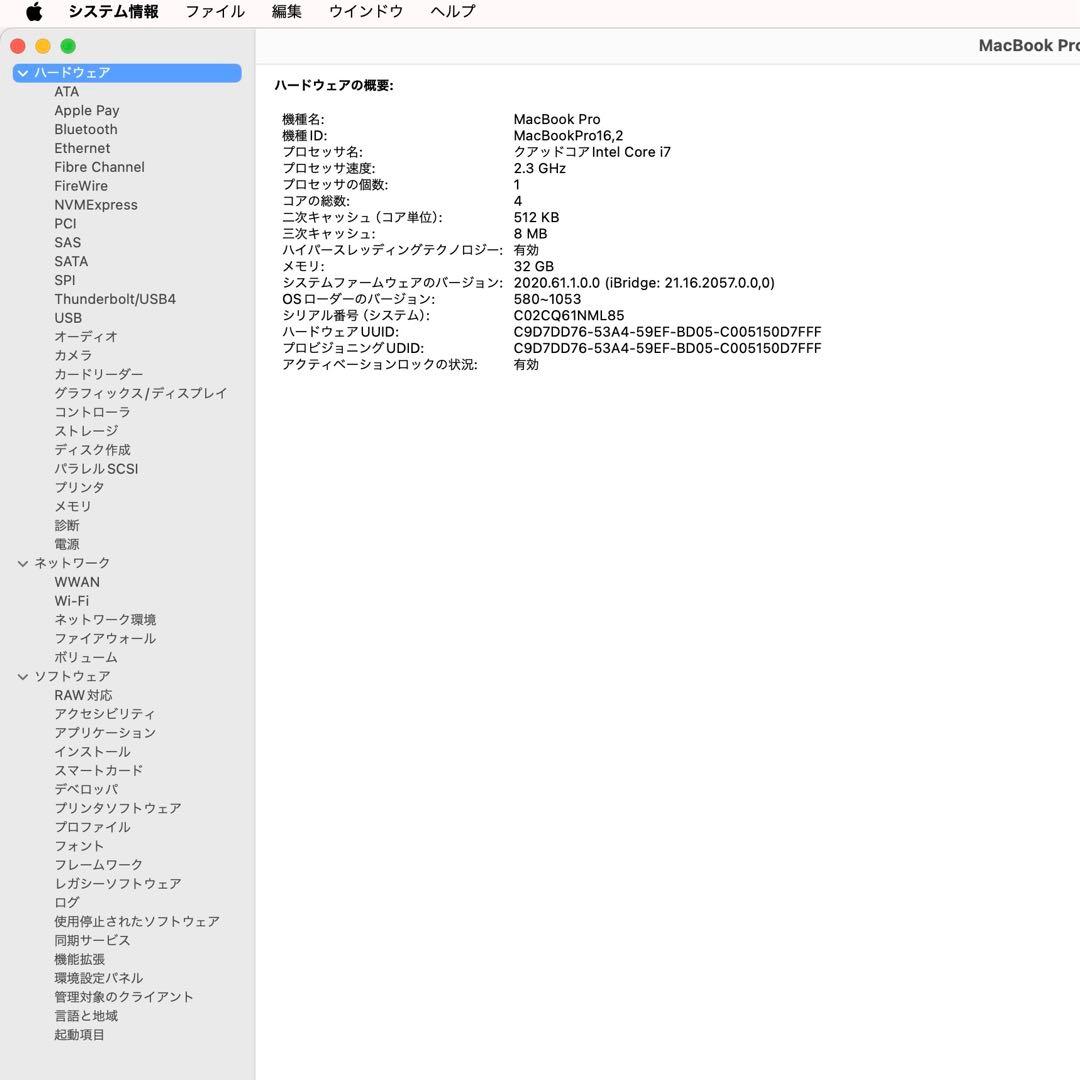Select ハードウェア in the sidebar
Viewport: 1080px width, 1080px height.
pos(127,73)
